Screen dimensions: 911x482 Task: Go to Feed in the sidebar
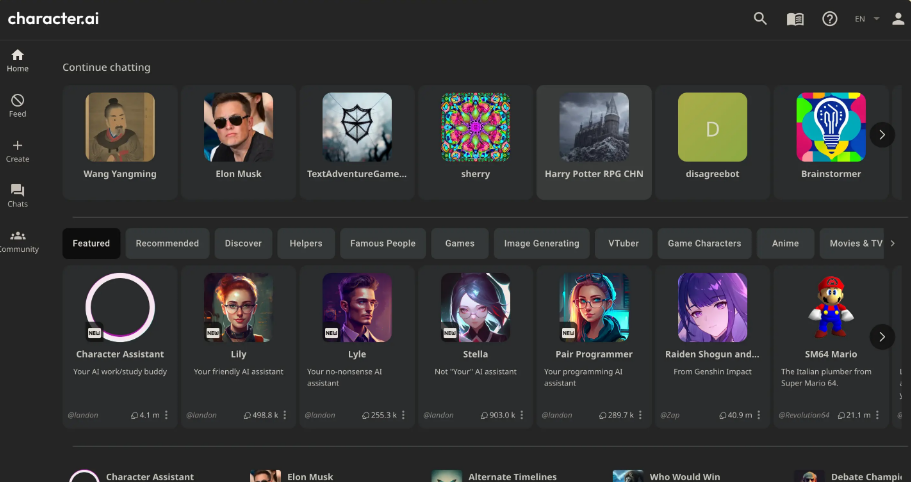click(x=17, y=105)
